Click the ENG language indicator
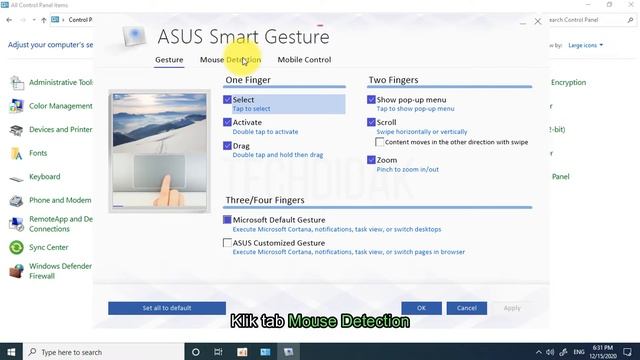 pos(579,352)
